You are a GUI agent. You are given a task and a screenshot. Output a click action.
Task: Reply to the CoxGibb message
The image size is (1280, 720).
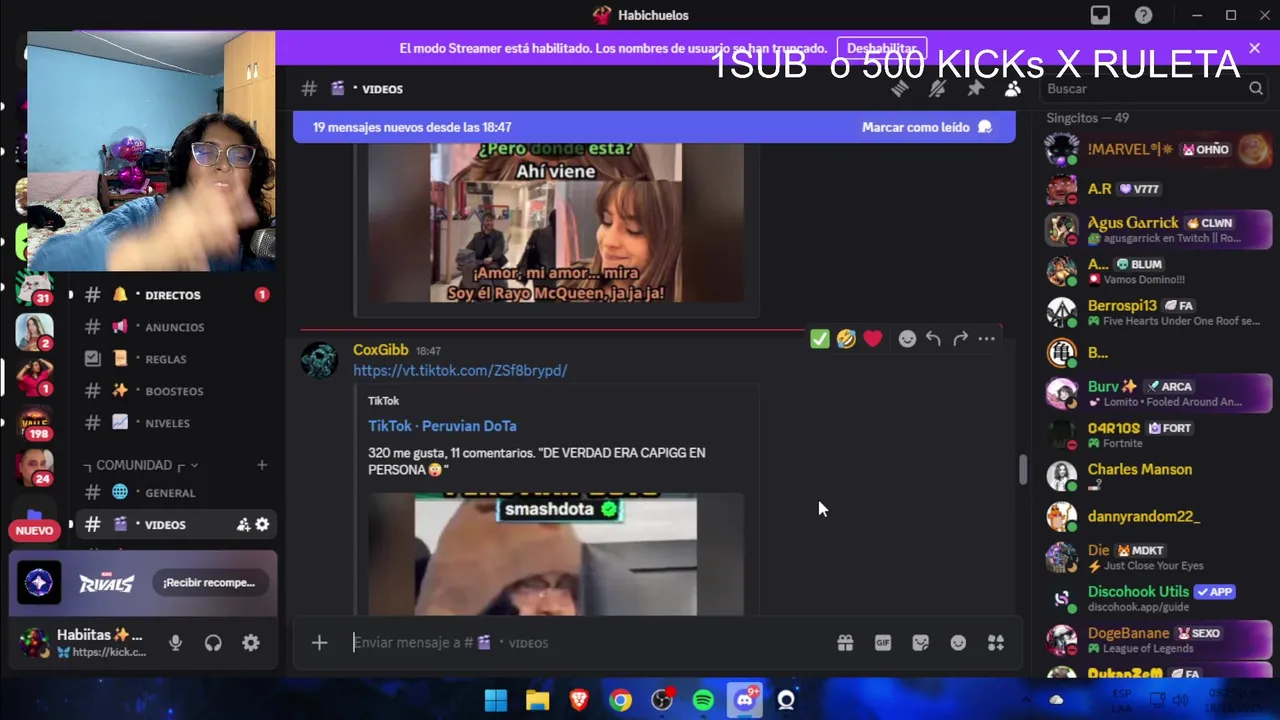pos(933,339)
